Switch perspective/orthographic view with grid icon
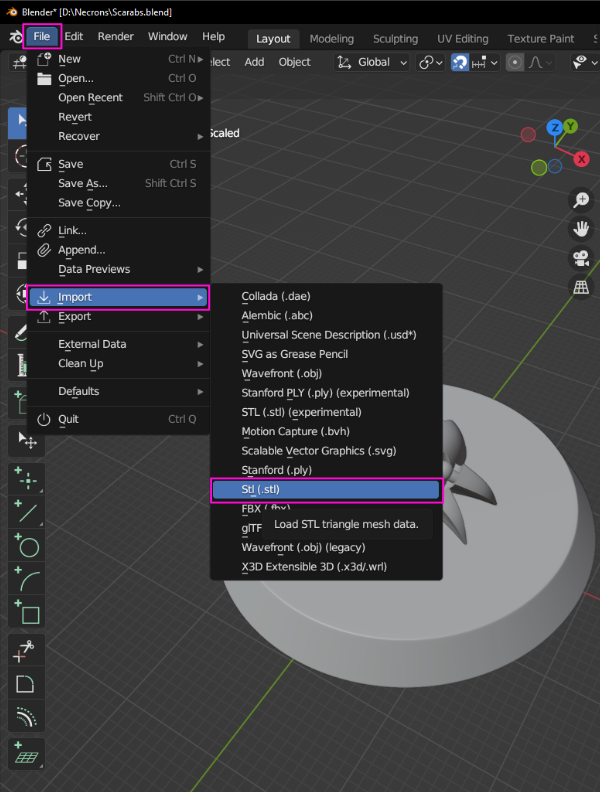 click(580, 287)
